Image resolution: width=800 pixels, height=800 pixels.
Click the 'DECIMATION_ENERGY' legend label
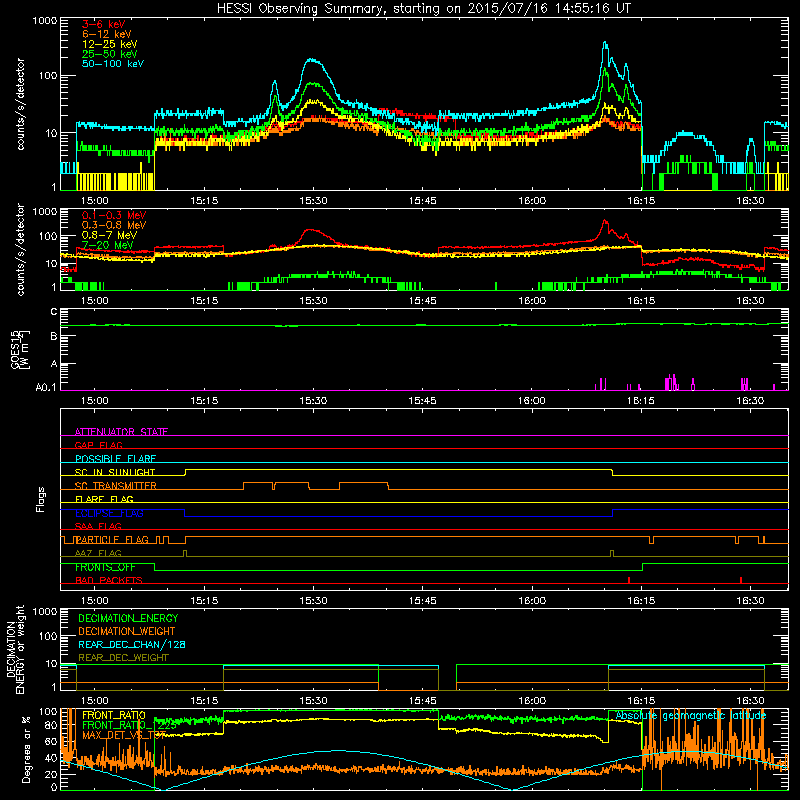pos(128,618)
